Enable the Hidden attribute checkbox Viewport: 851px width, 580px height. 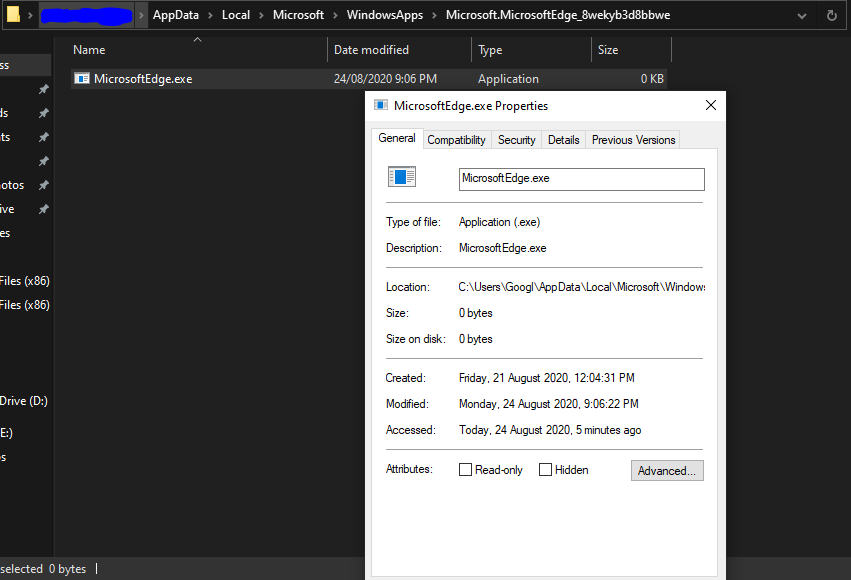pyautogui.click(x=545, y=469)
